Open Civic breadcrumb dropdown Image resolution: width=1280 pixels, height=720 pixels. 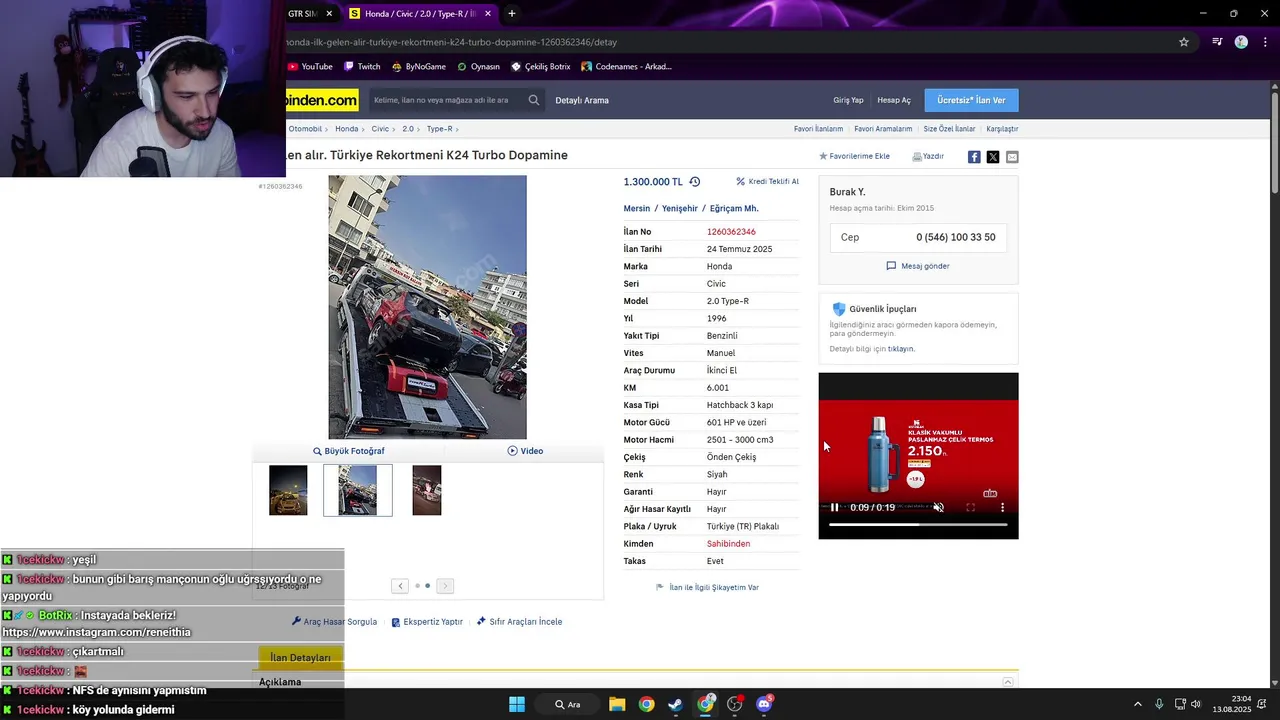click(x=383, y=129)
